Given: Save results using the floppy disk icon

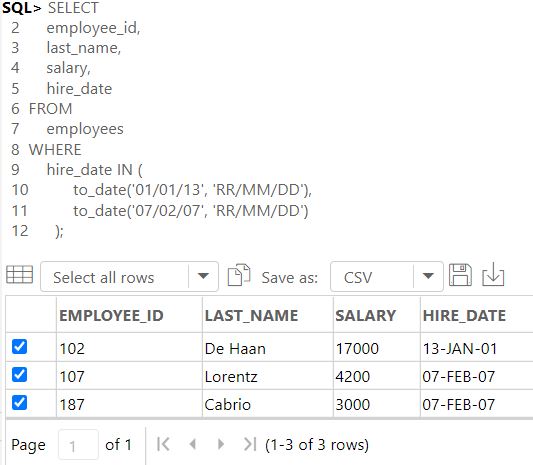Looking at the screenshot, I should (460, 275).
